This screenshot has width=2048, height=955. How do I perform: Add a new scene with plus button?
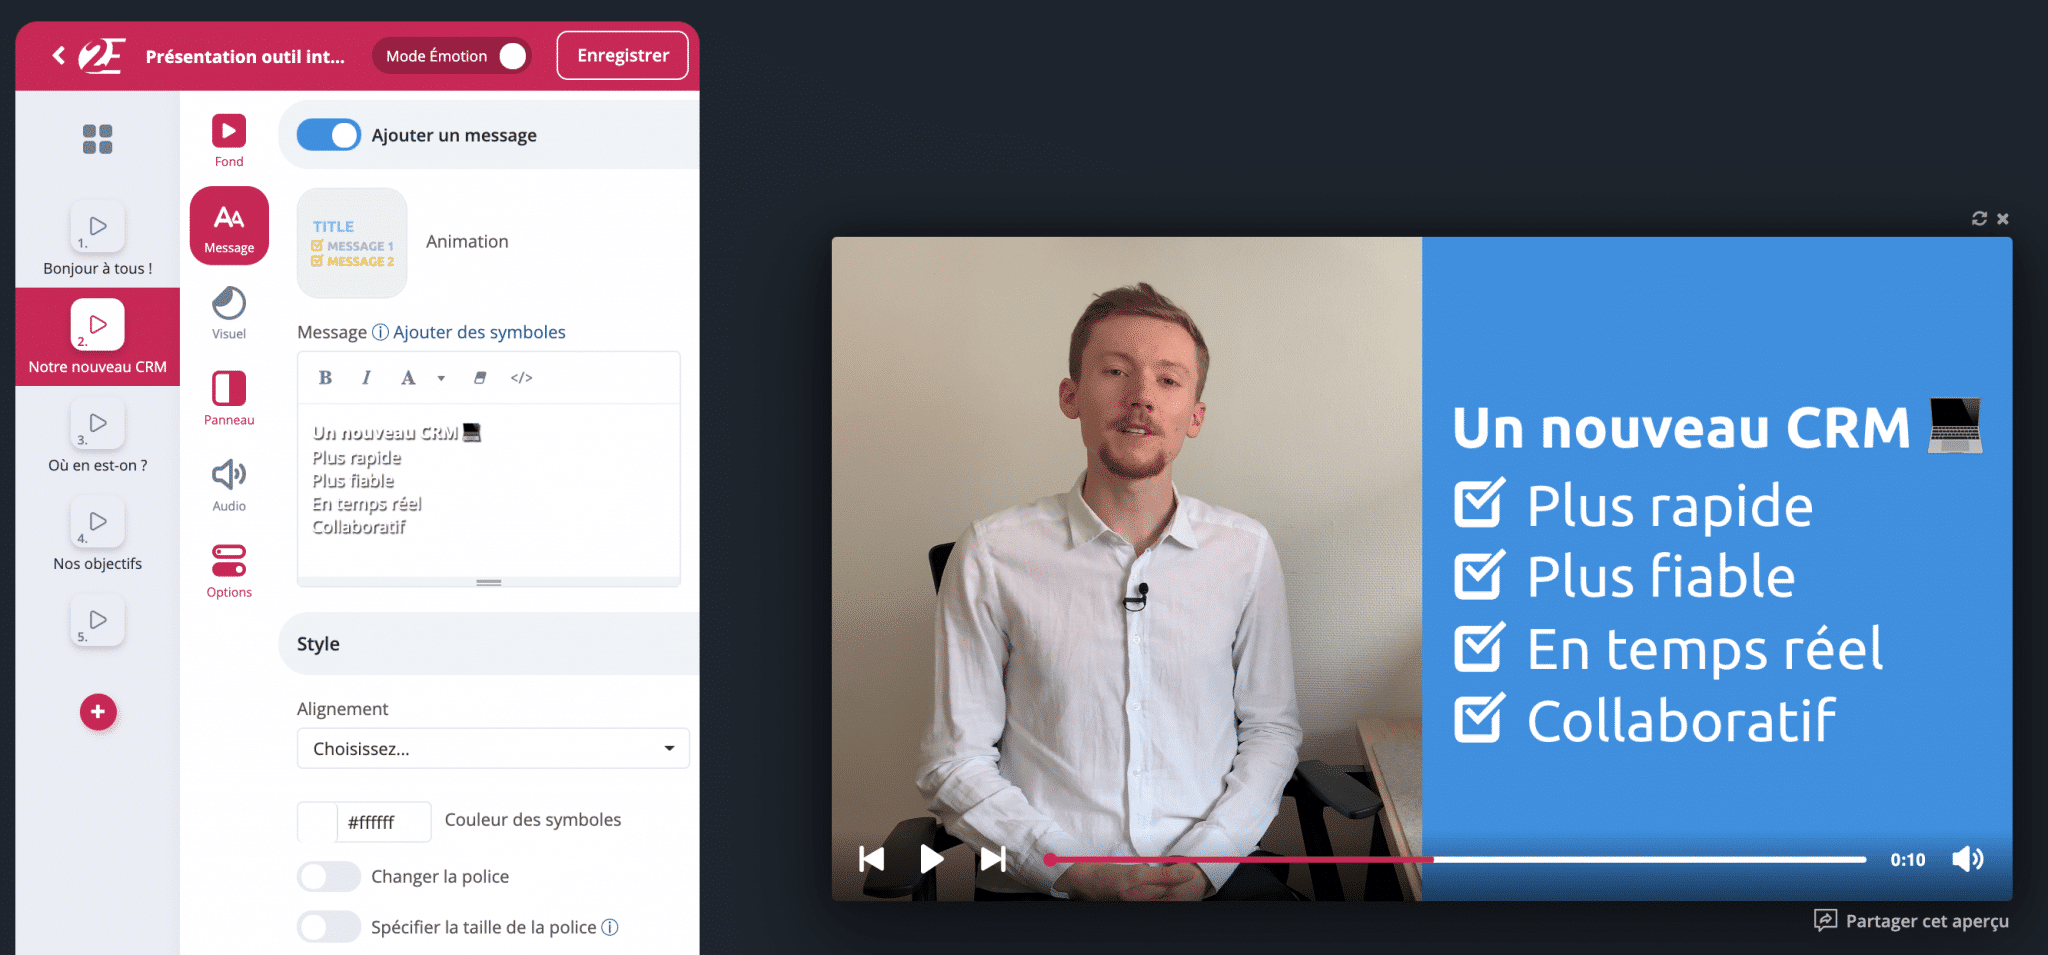point(98,712)
